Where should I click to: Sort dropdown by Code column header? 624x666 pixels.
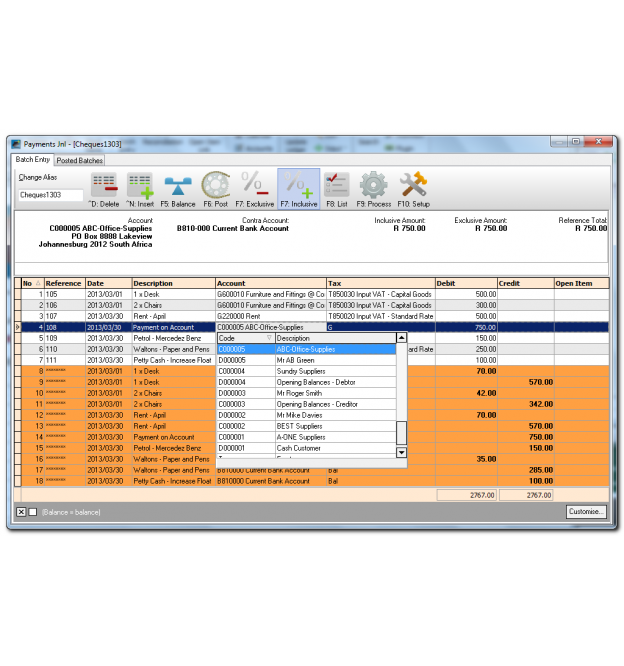[245, 338]
